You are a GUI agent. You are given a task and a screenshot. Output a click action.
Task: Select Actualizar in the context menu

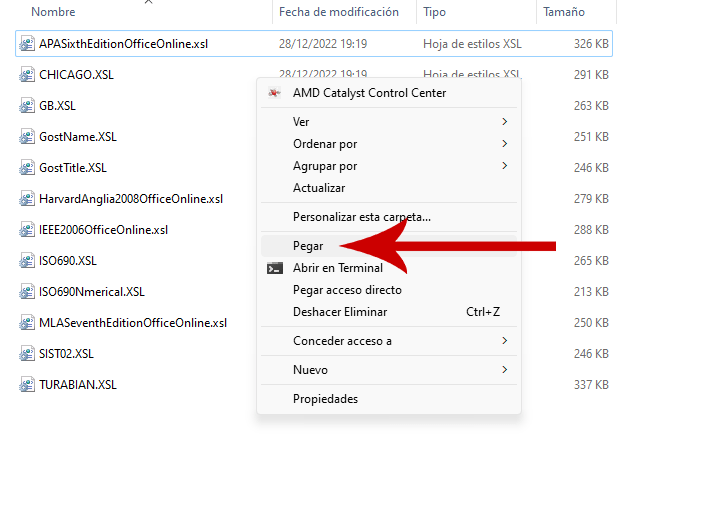click(x=319, y=188)
